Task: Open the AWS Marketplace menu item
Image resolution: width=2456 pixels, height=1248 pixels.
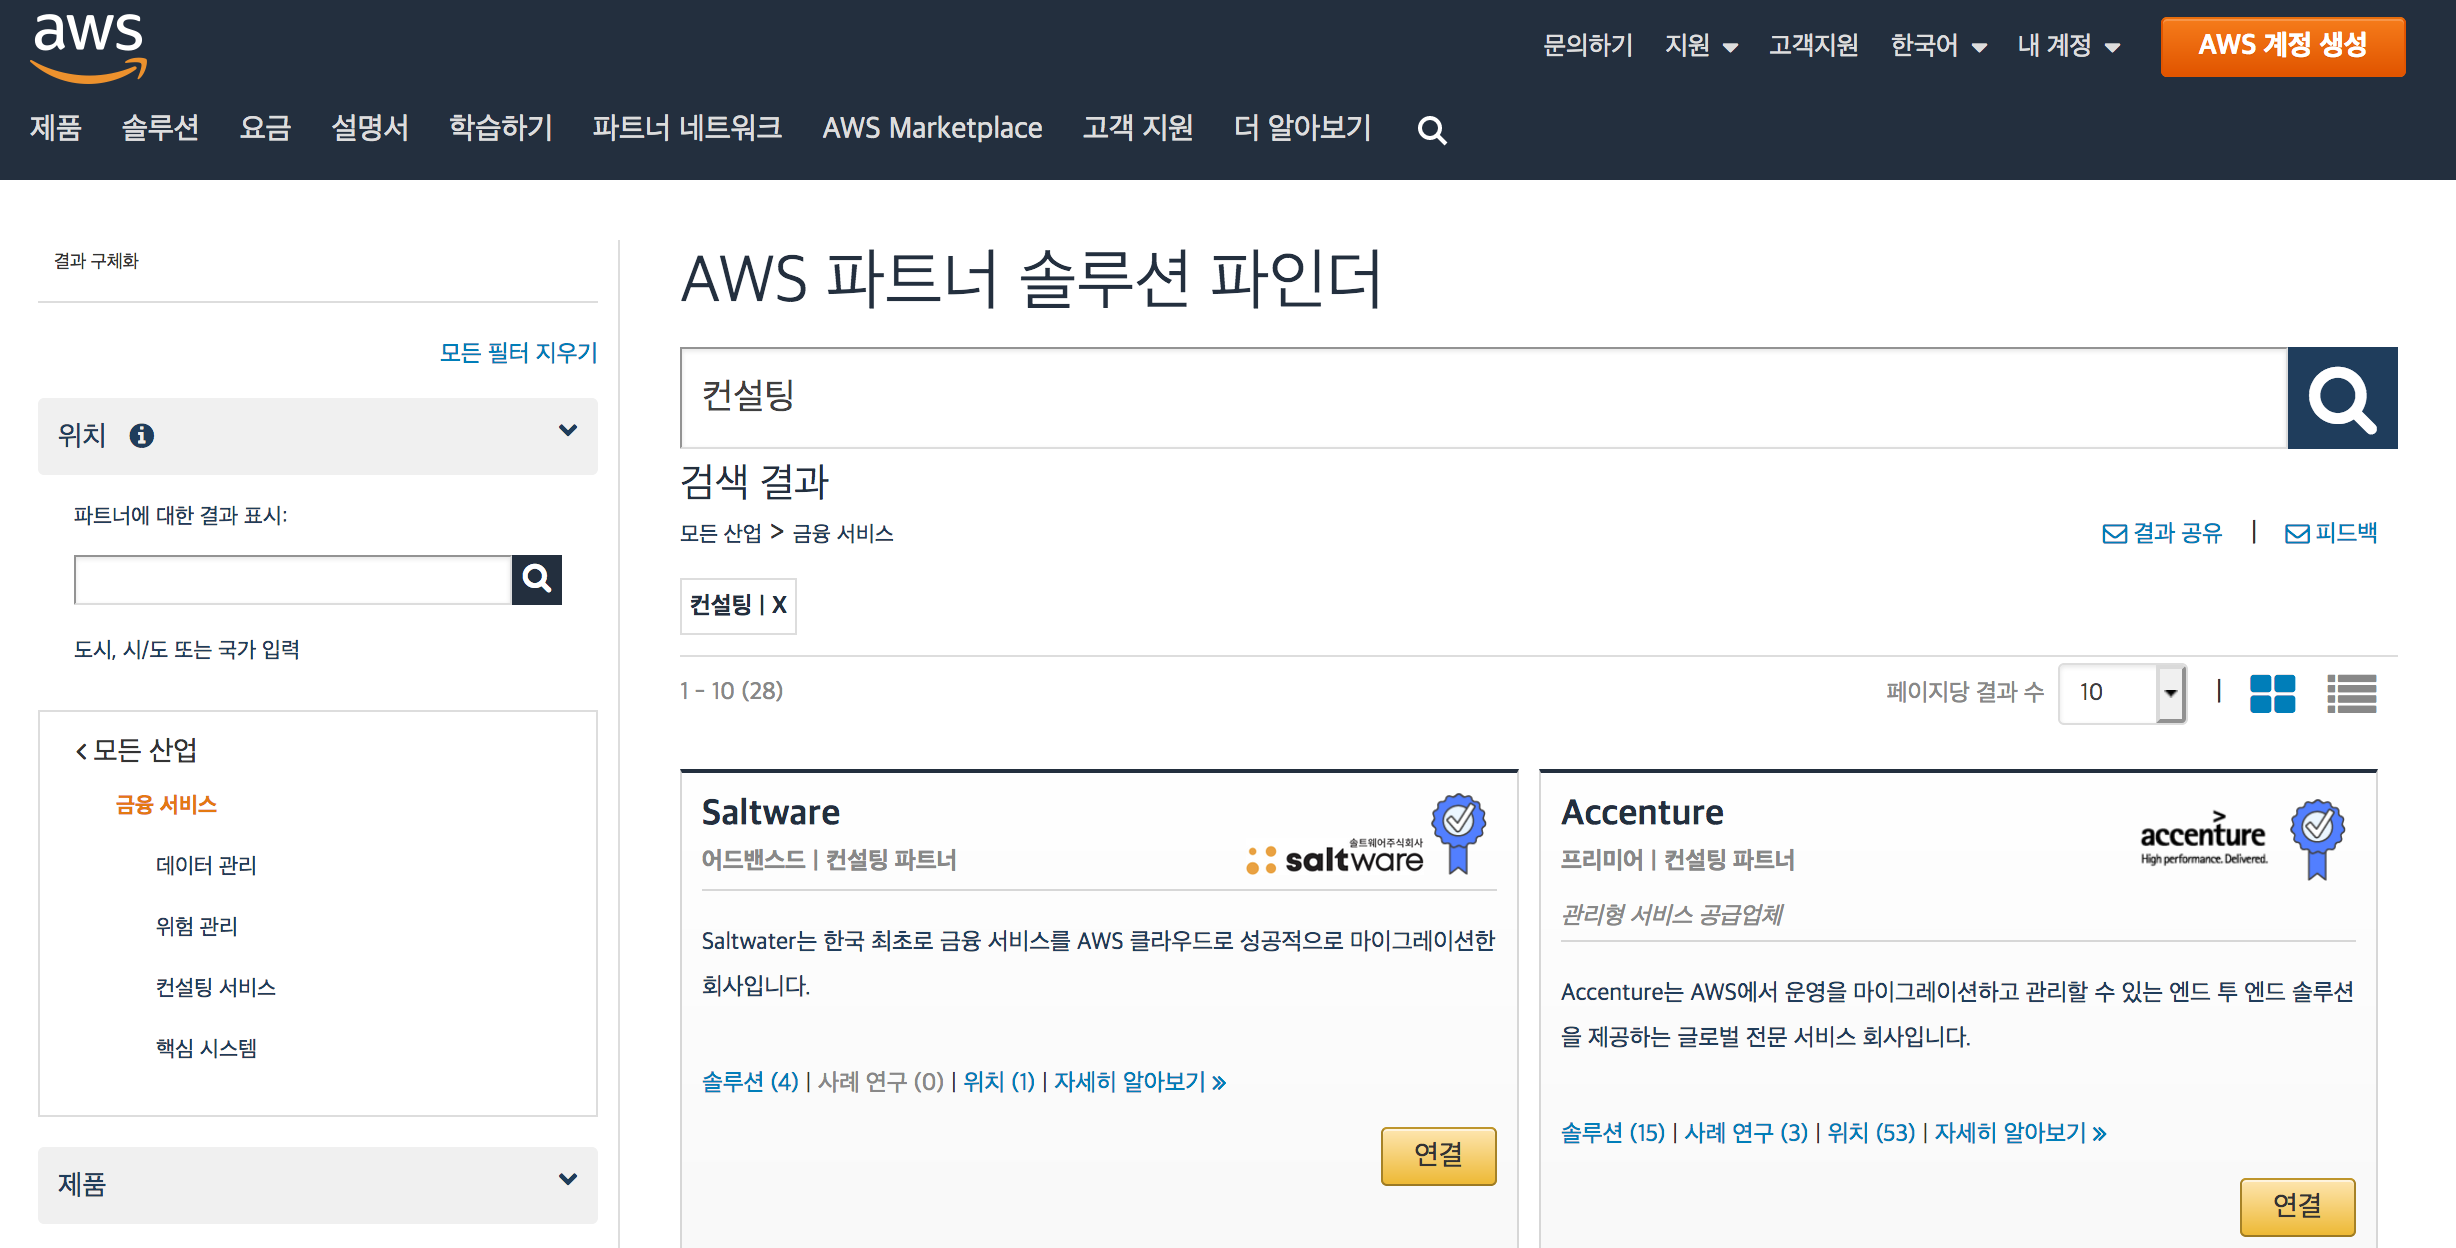Action: coord(932,128)
